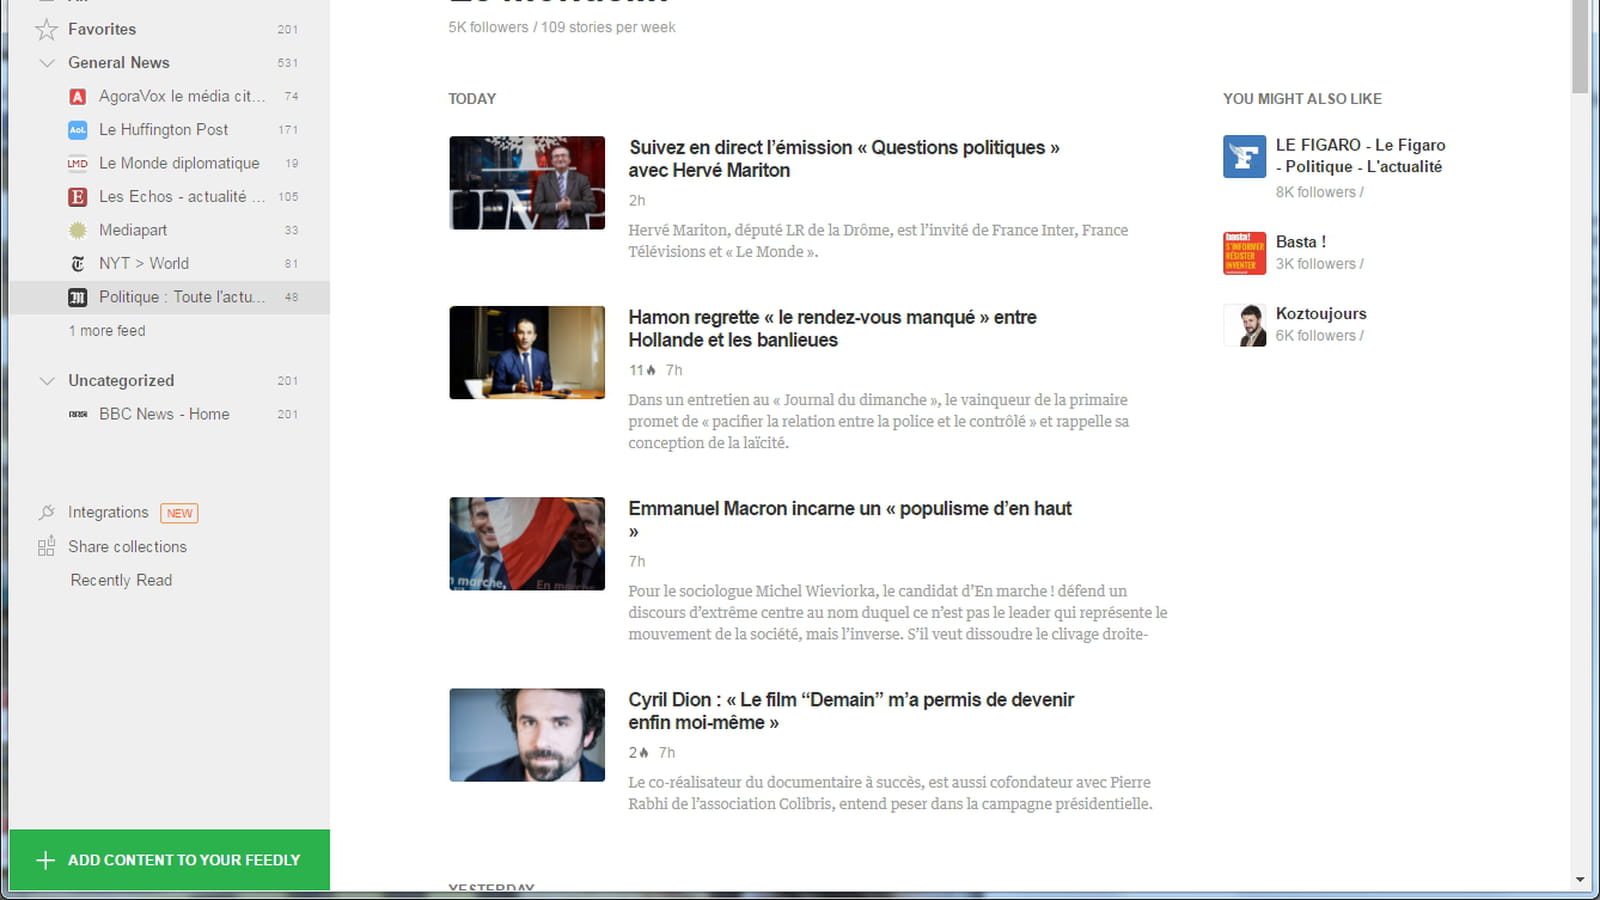This screenshot has width=1600, height=900.
Task: Open the NYT > World feed
Action: click(144, 263)
